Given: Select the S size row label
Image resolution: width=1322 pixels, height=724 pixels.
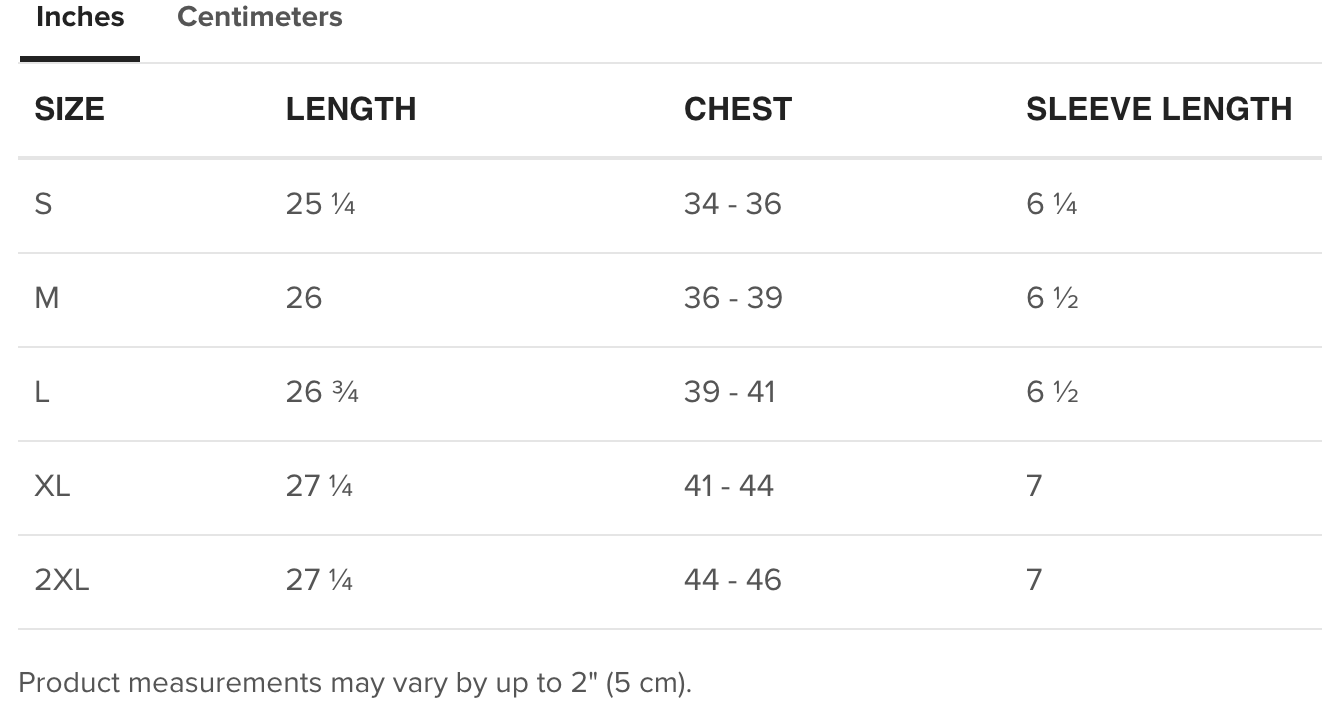Looking at the screenshot, I should (x=43, y=204).
